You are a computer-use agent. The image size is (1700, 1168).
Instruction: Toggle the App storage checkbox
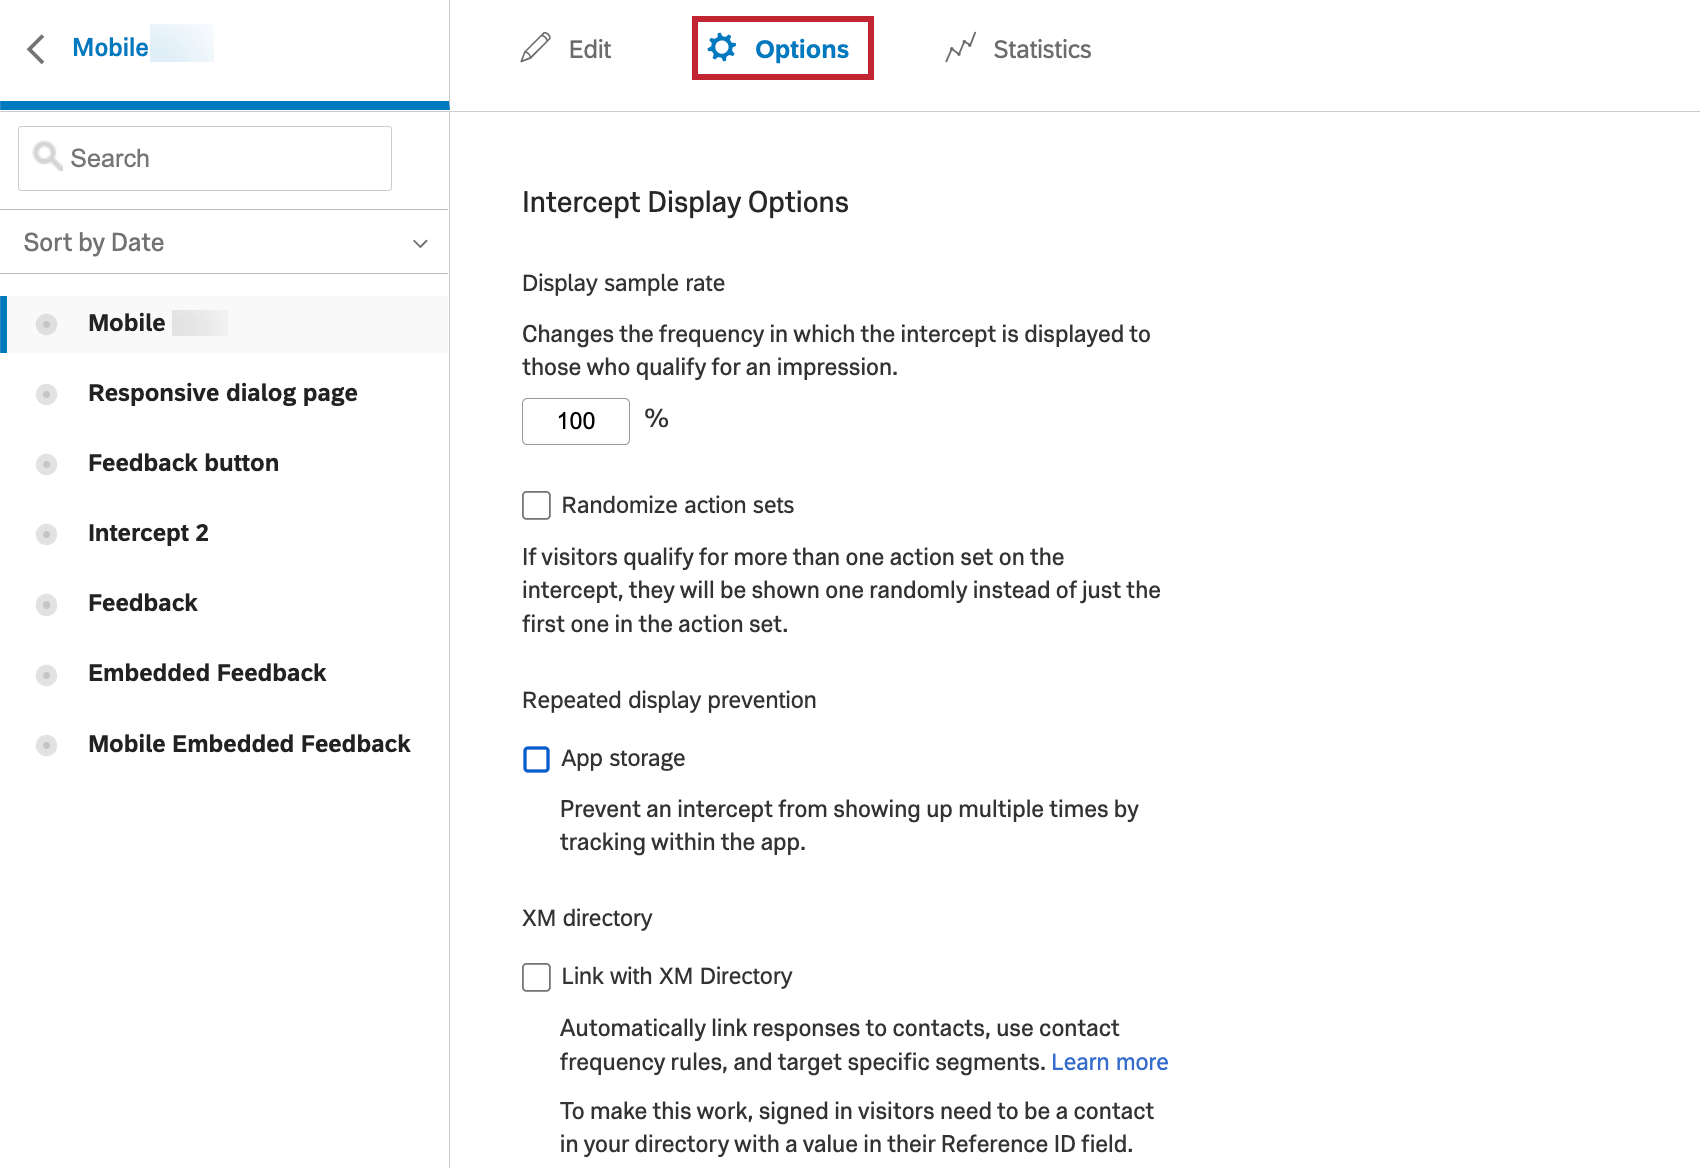pyautogui.click(x=537, y=759)
